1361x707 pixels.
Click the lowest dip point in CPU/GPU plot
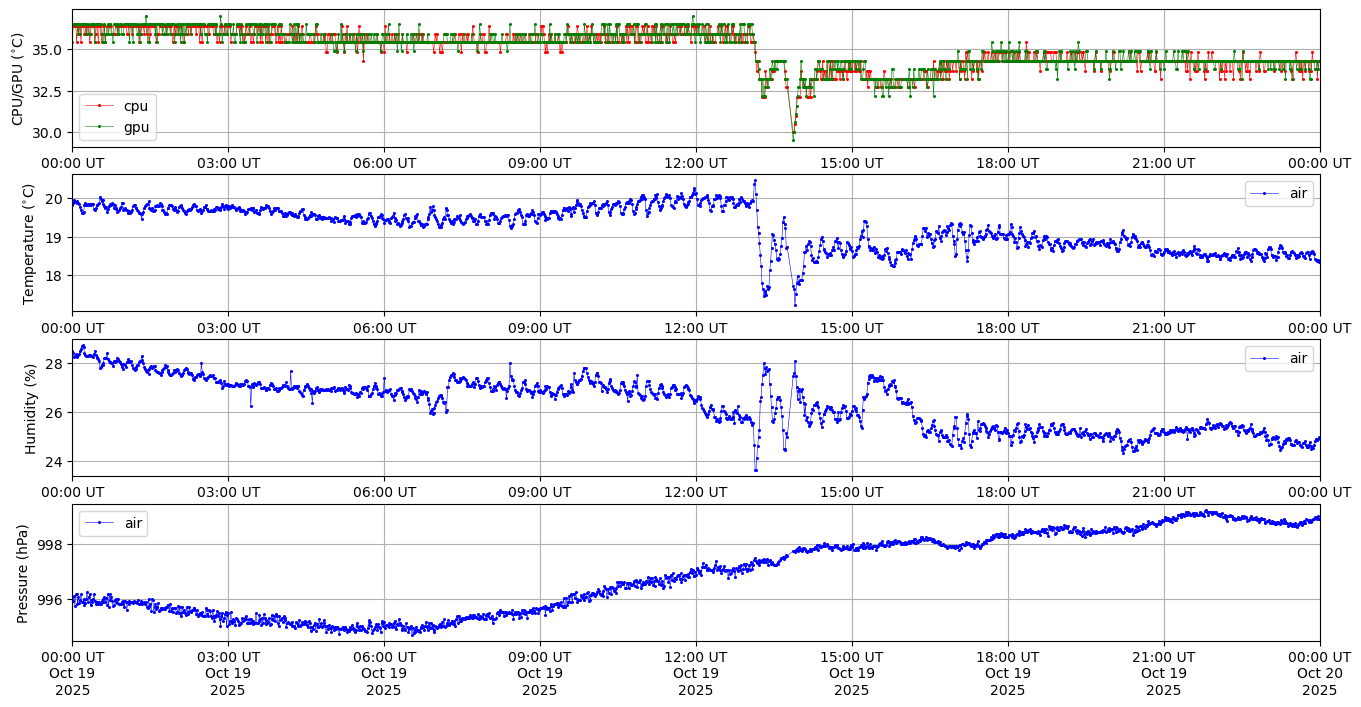point(793,138)
